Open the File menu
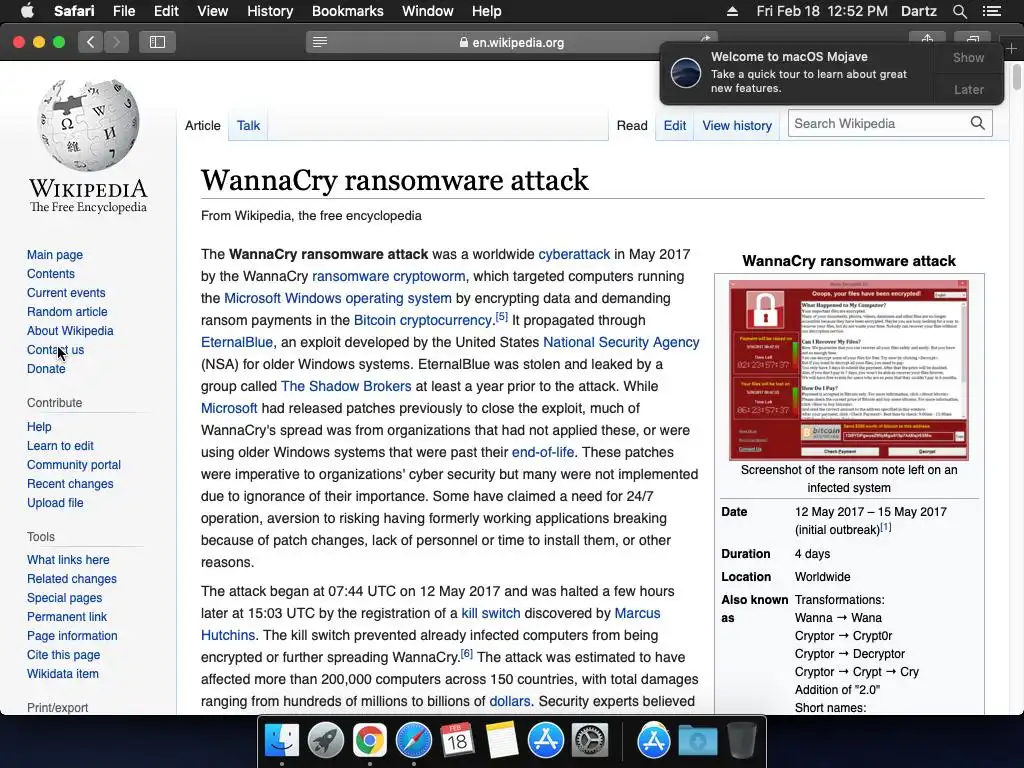The width and height of the screenshot is (1024, 768). pyautogui.click(x=123, y=11)
